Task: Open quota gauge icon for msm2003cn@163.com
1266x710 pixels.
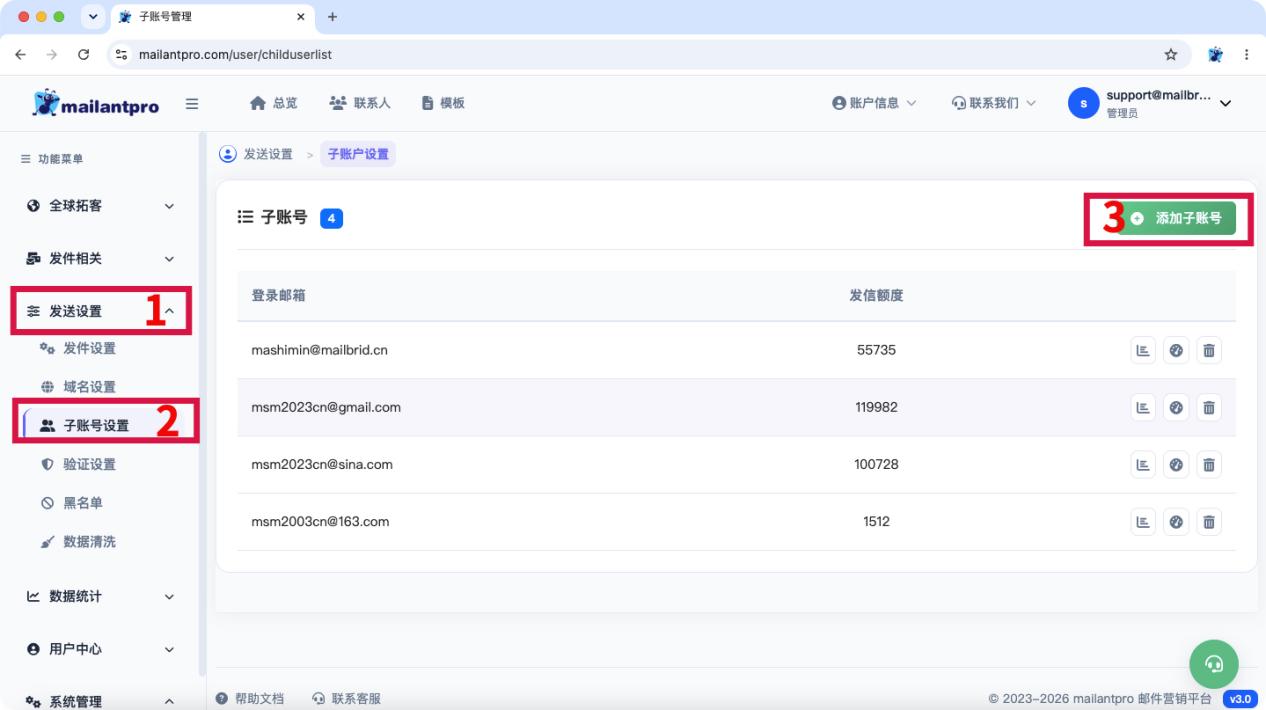Action: 1176,521
